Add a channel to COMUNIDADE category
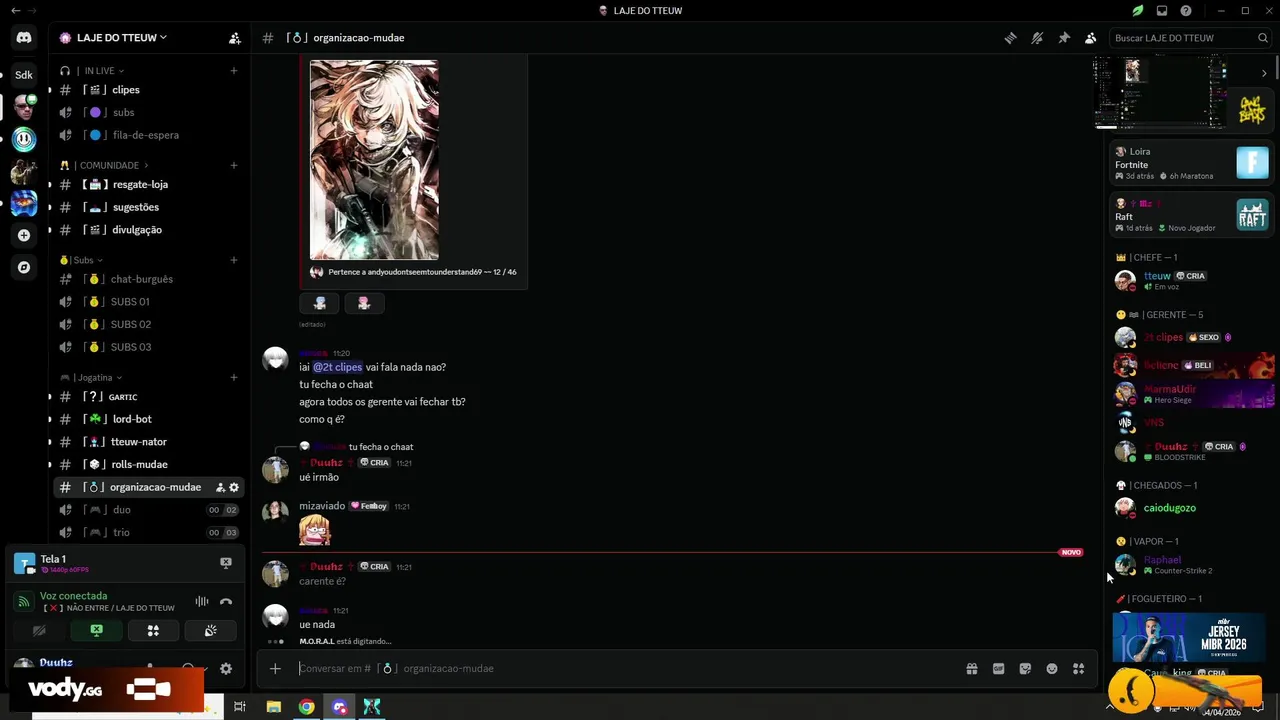 click(234, 165)
